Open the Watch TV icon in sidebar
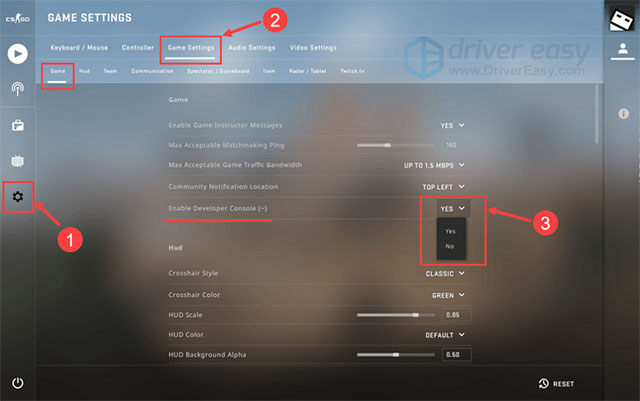Screen dimensions: 640x401 pyautogui.click(x=18, y=161)
